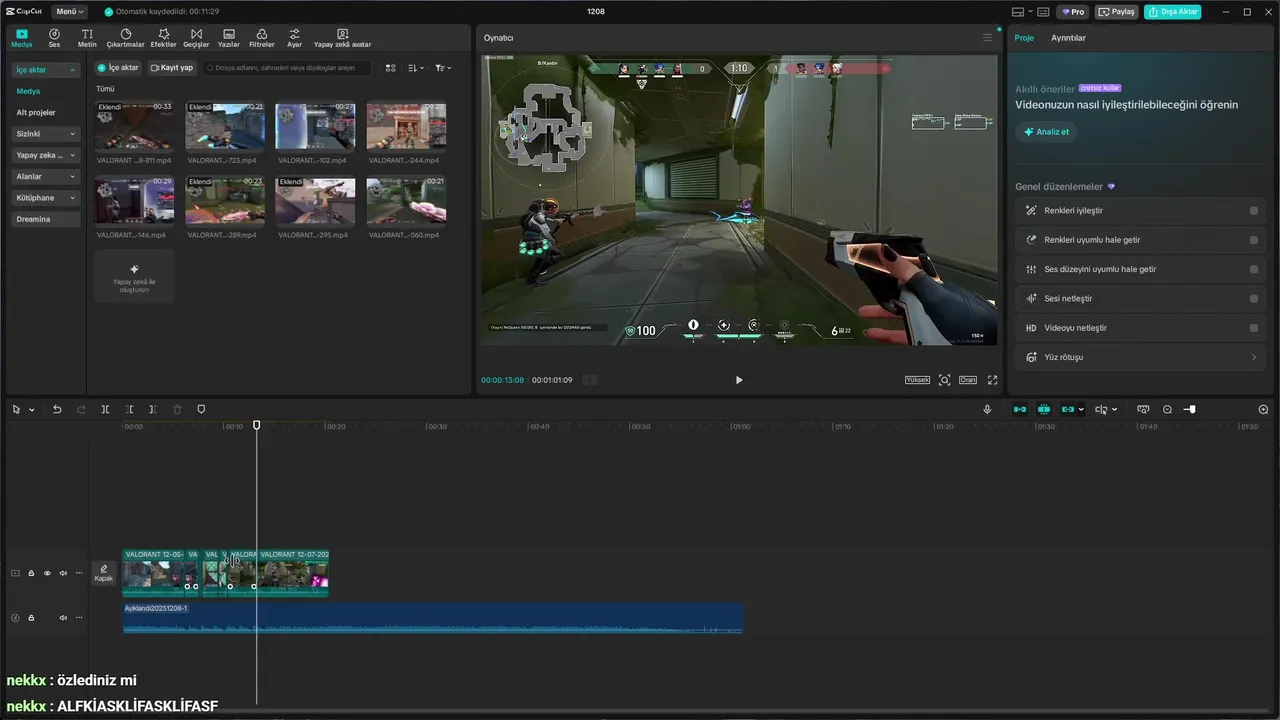This screenshot has height=720, width=1280.
Task: Open the Geçişler transitions panel
Action: (196, 38)
